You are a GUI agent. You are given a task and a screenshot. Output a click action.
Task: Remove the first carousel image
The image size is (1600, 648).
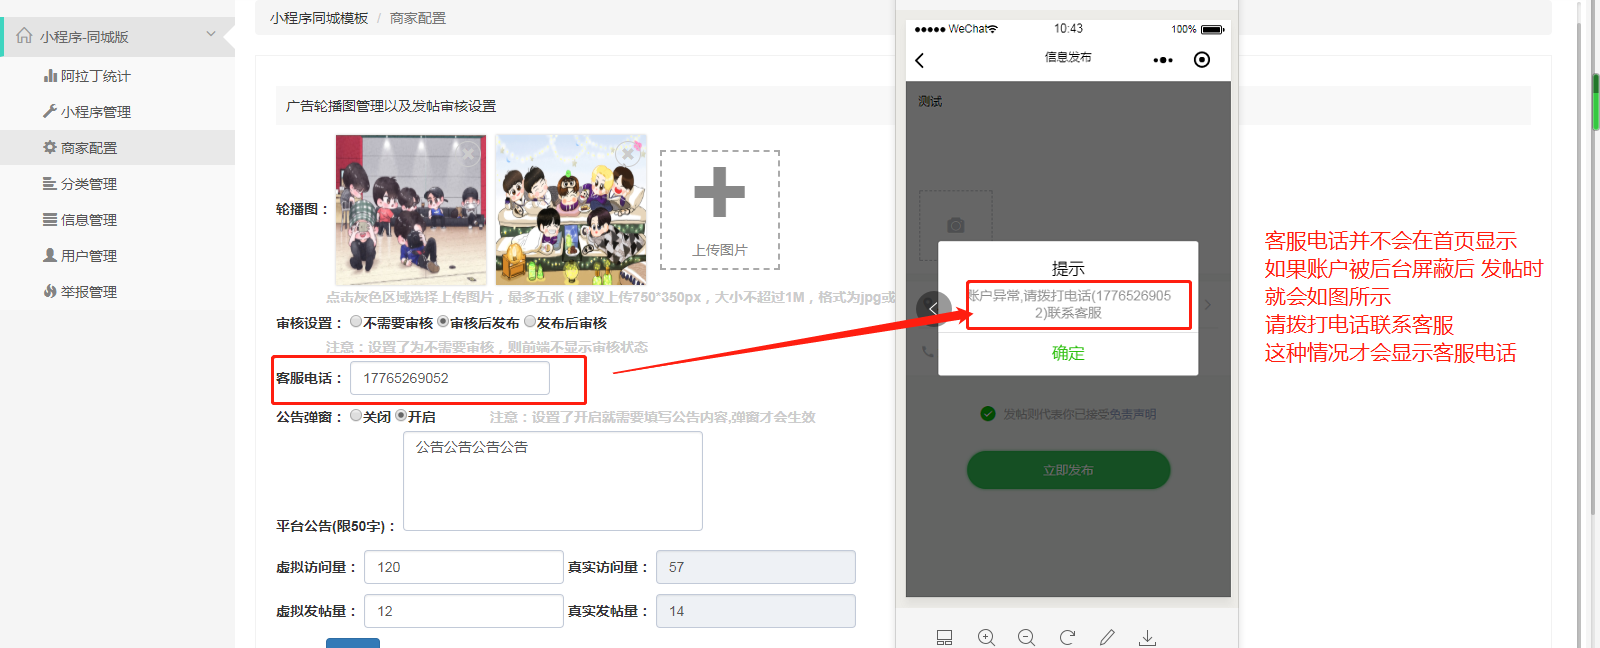point(468,153)
